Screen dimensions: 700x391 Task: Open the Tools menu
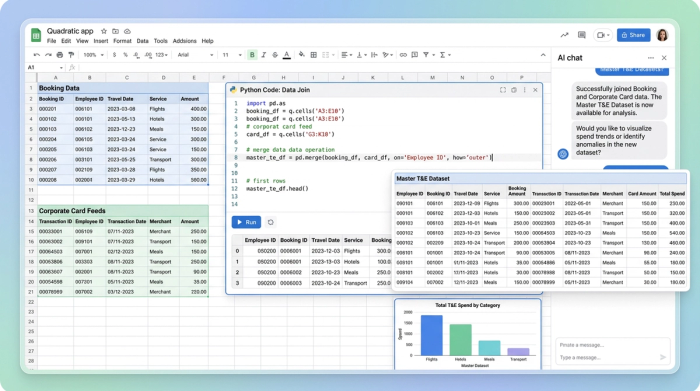(x=161, y=41)
